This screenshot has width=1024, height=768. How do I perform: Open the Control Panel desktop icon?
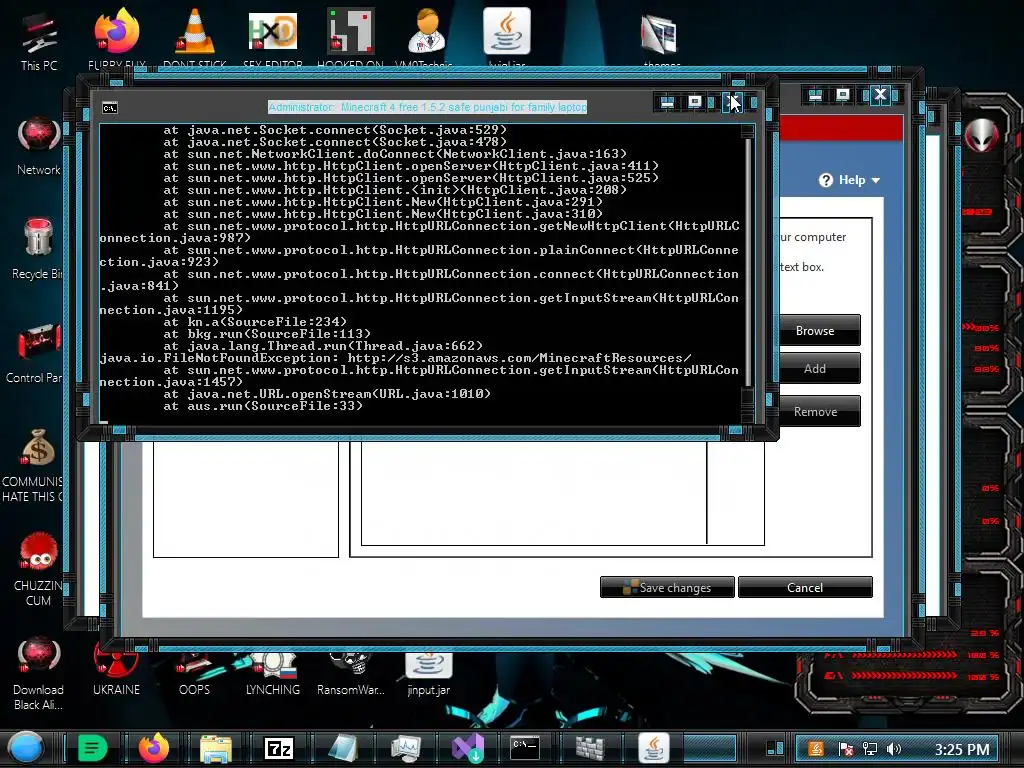pyautogui.click(x=37, y=353)
